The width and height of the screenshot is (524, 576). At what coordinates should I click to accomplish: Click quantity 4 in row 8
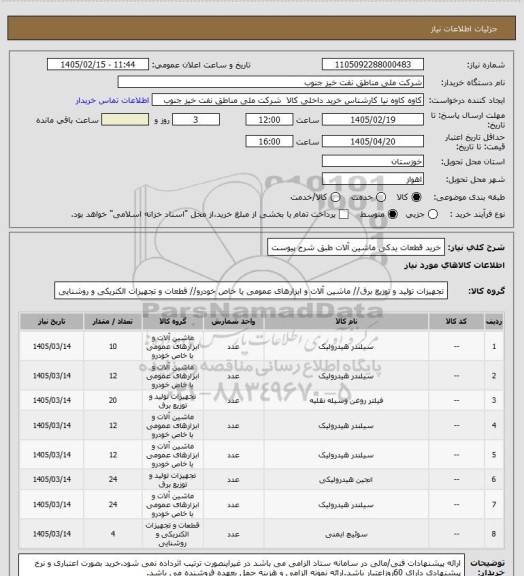coord(113,534)
